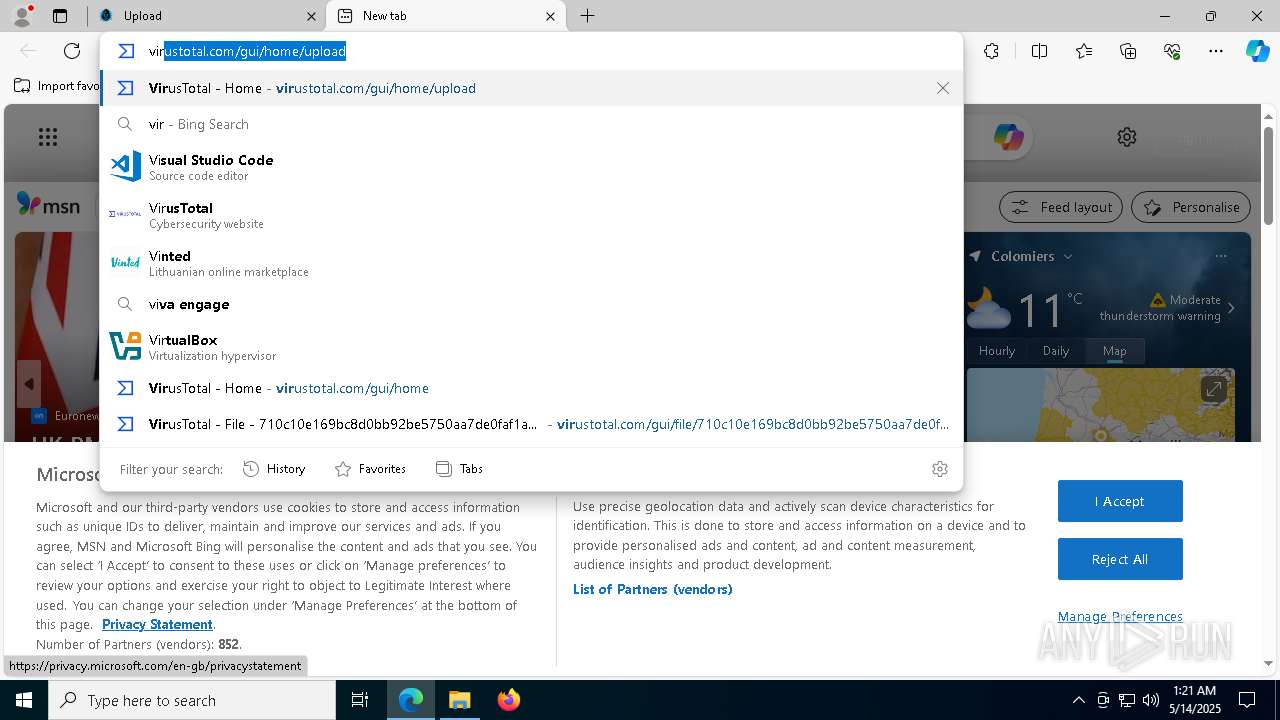Click the Personalise button
This screenshot has width=1280, height=720.
click(1191, 207)
